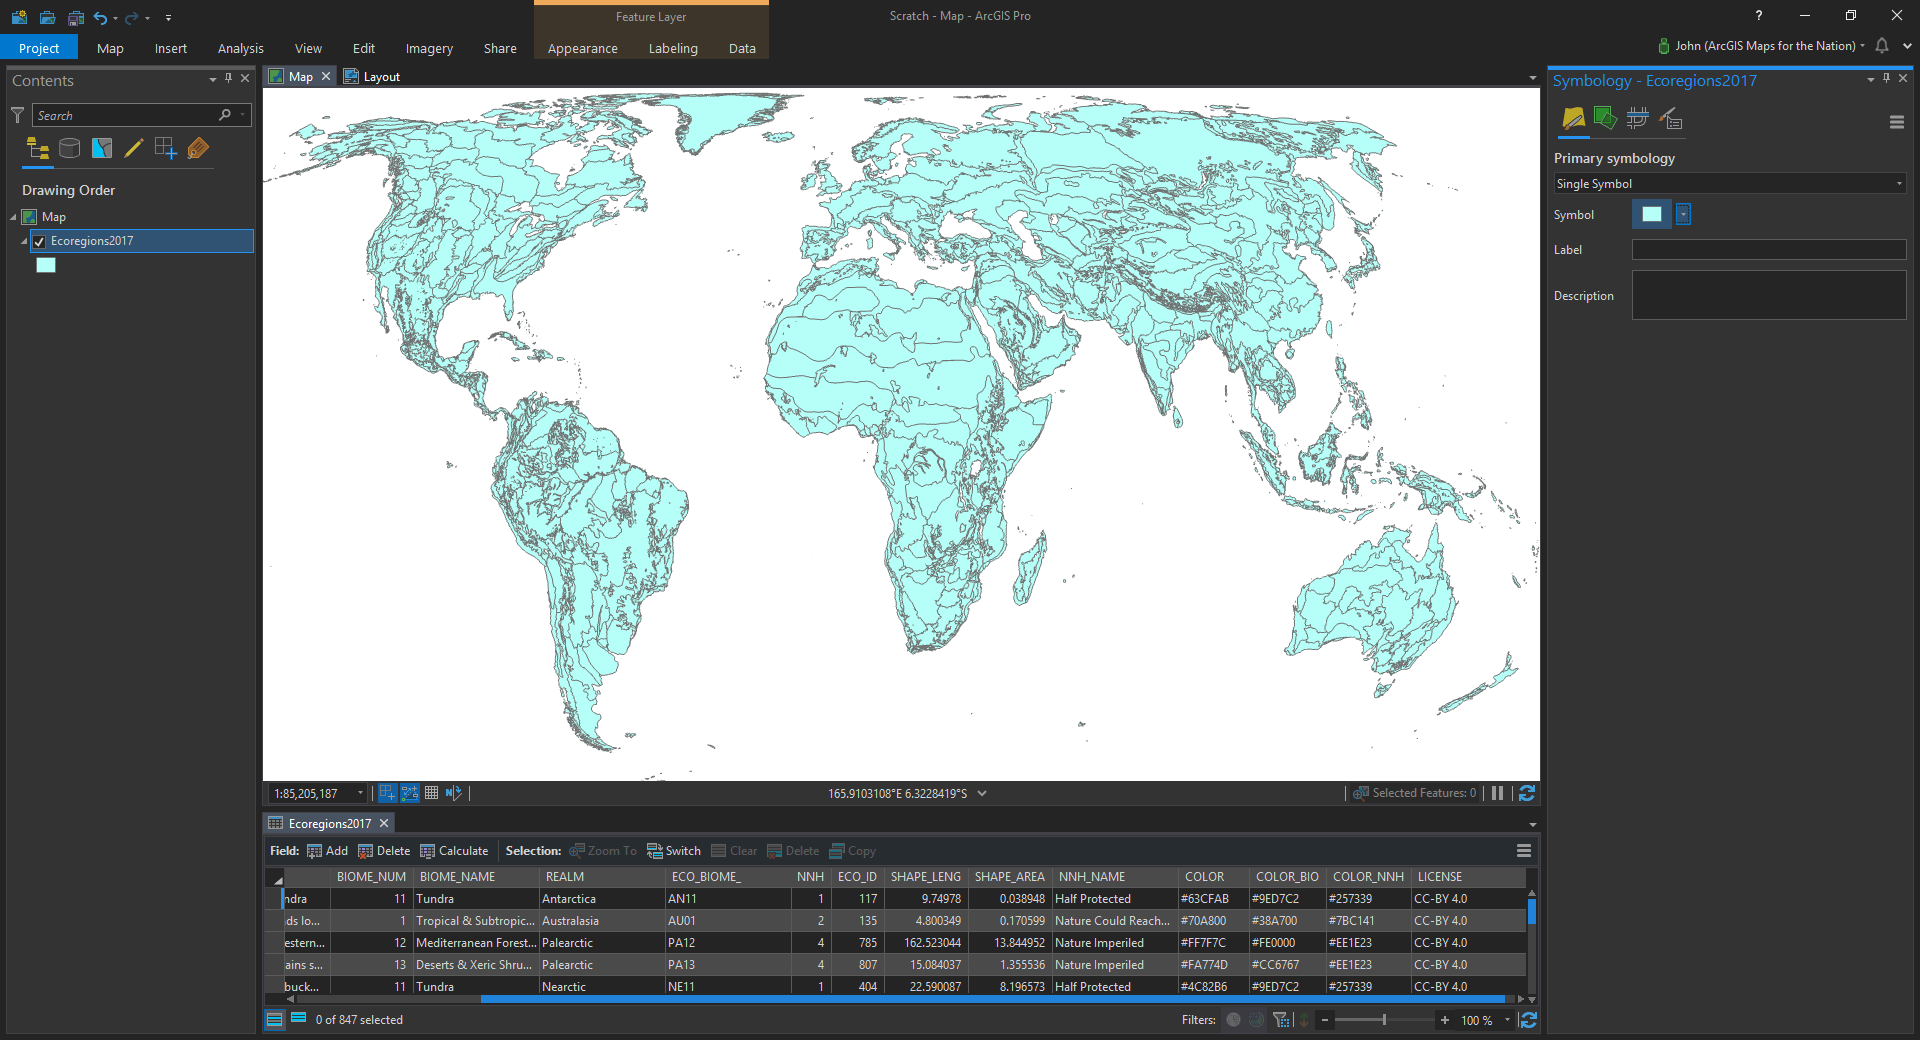The height and width of the screenshot is (1040, 1920).
Task: Open List By Snapping icon
Action: tap(165, 149)
